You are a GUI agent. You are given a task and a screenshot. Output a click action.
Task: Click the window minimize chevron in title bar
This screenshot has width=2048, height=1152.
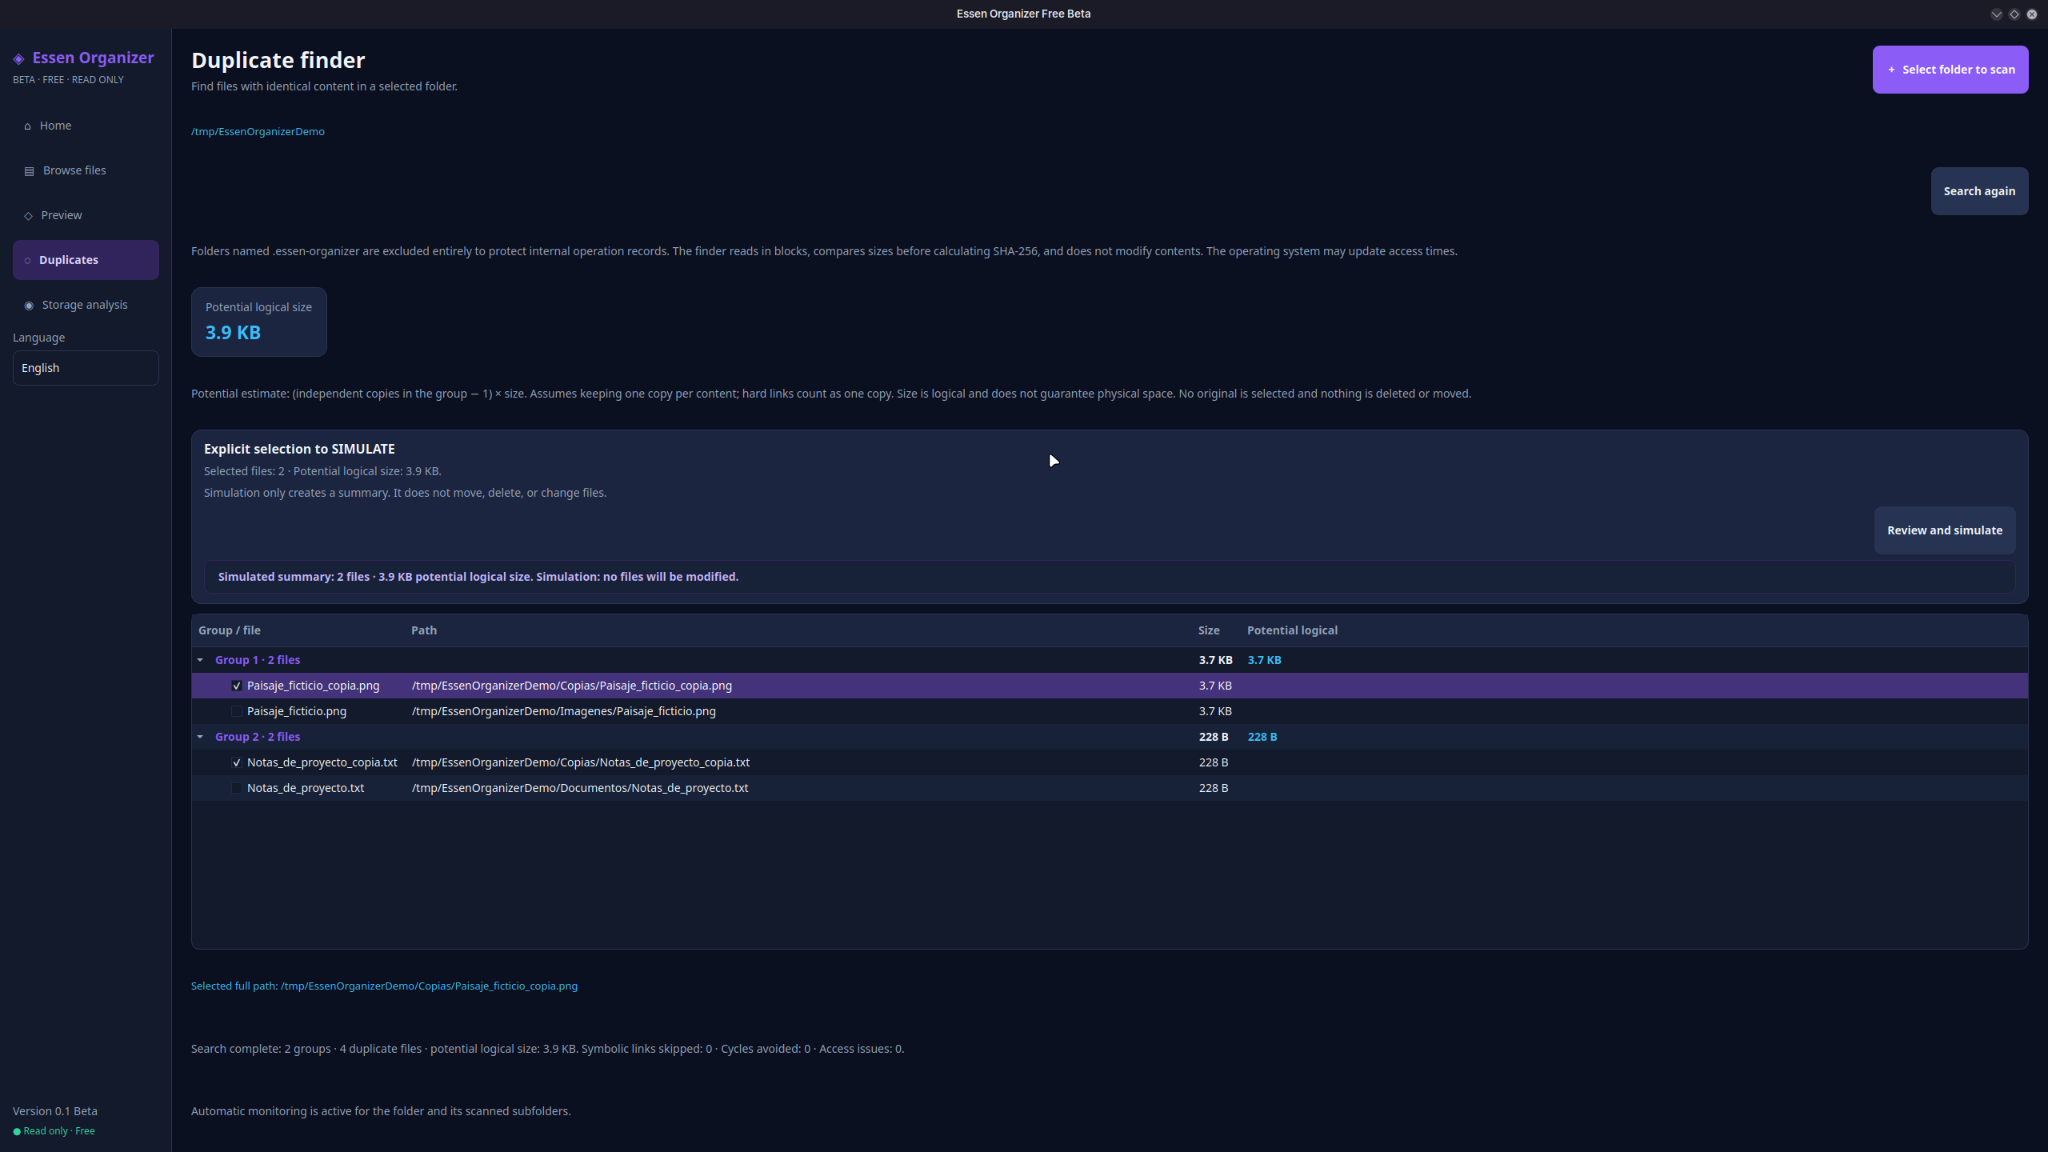1997,14
